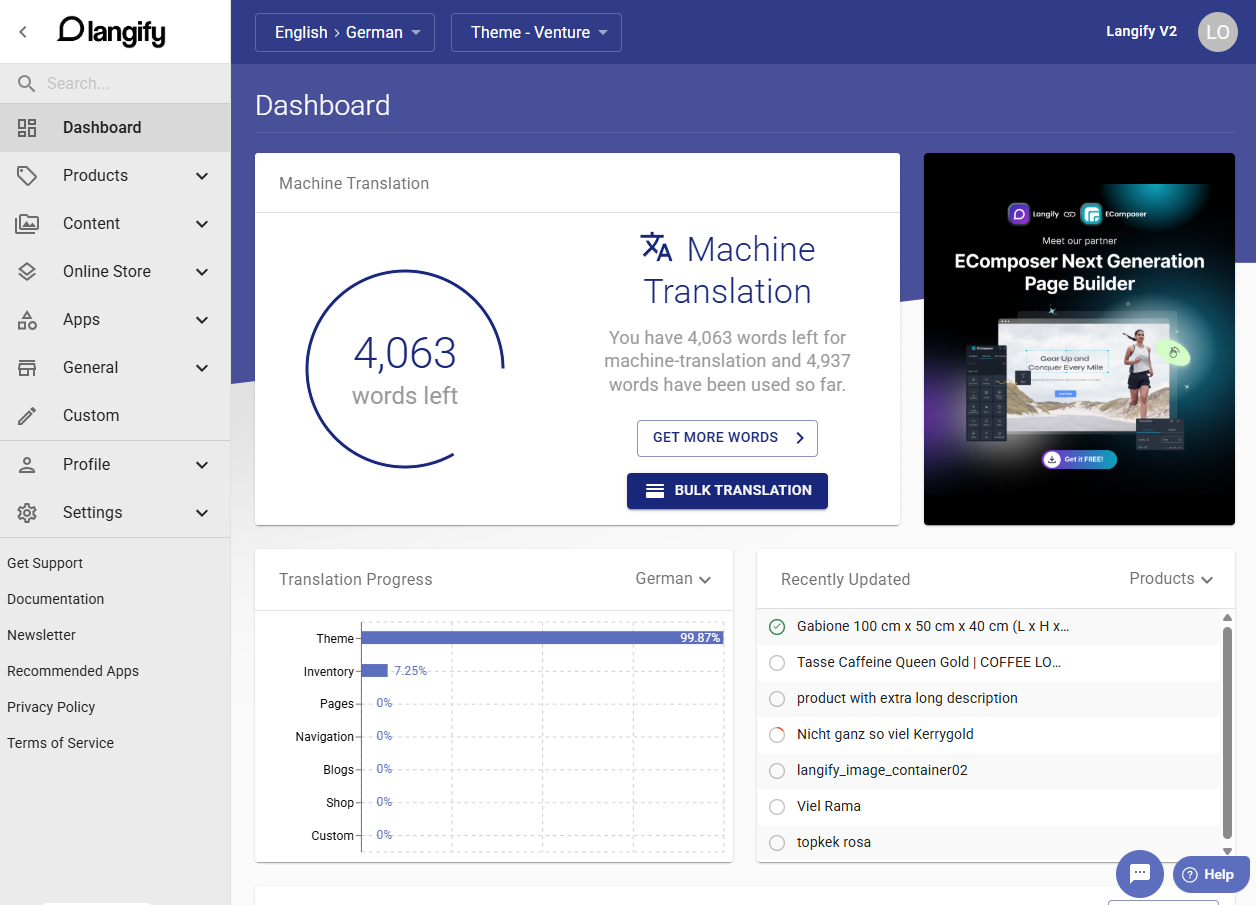Click the status circle for product with extra long description

pos(777,699)
